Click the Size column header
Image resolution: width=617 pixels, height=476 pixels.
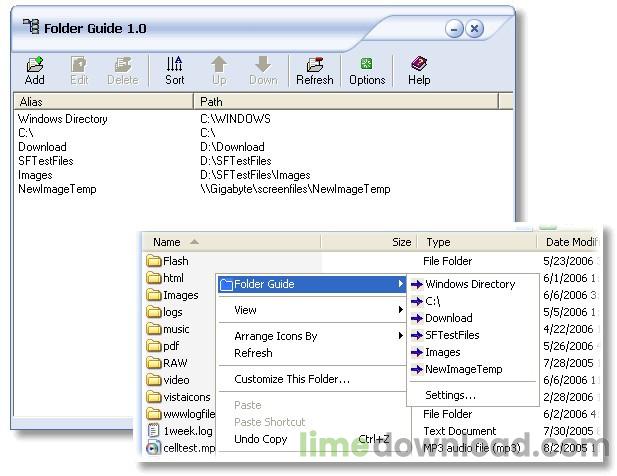pos(369,242)
